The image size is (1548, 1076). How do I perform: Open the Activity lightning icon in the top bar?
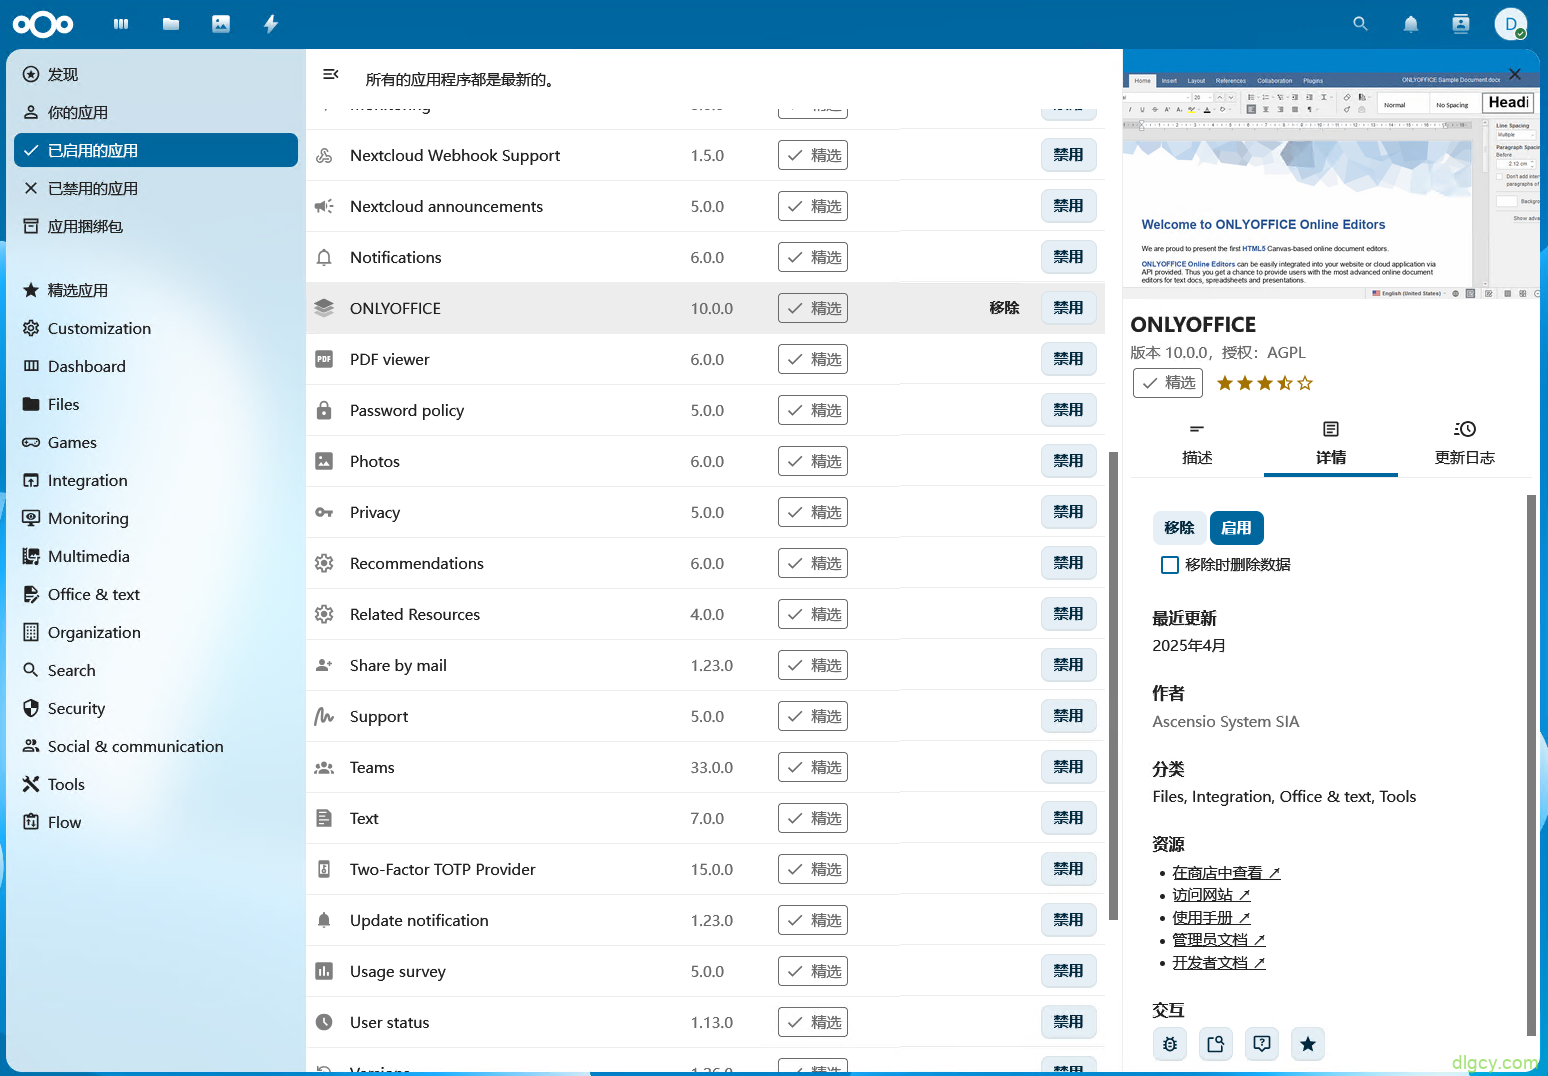coord(271,24)
